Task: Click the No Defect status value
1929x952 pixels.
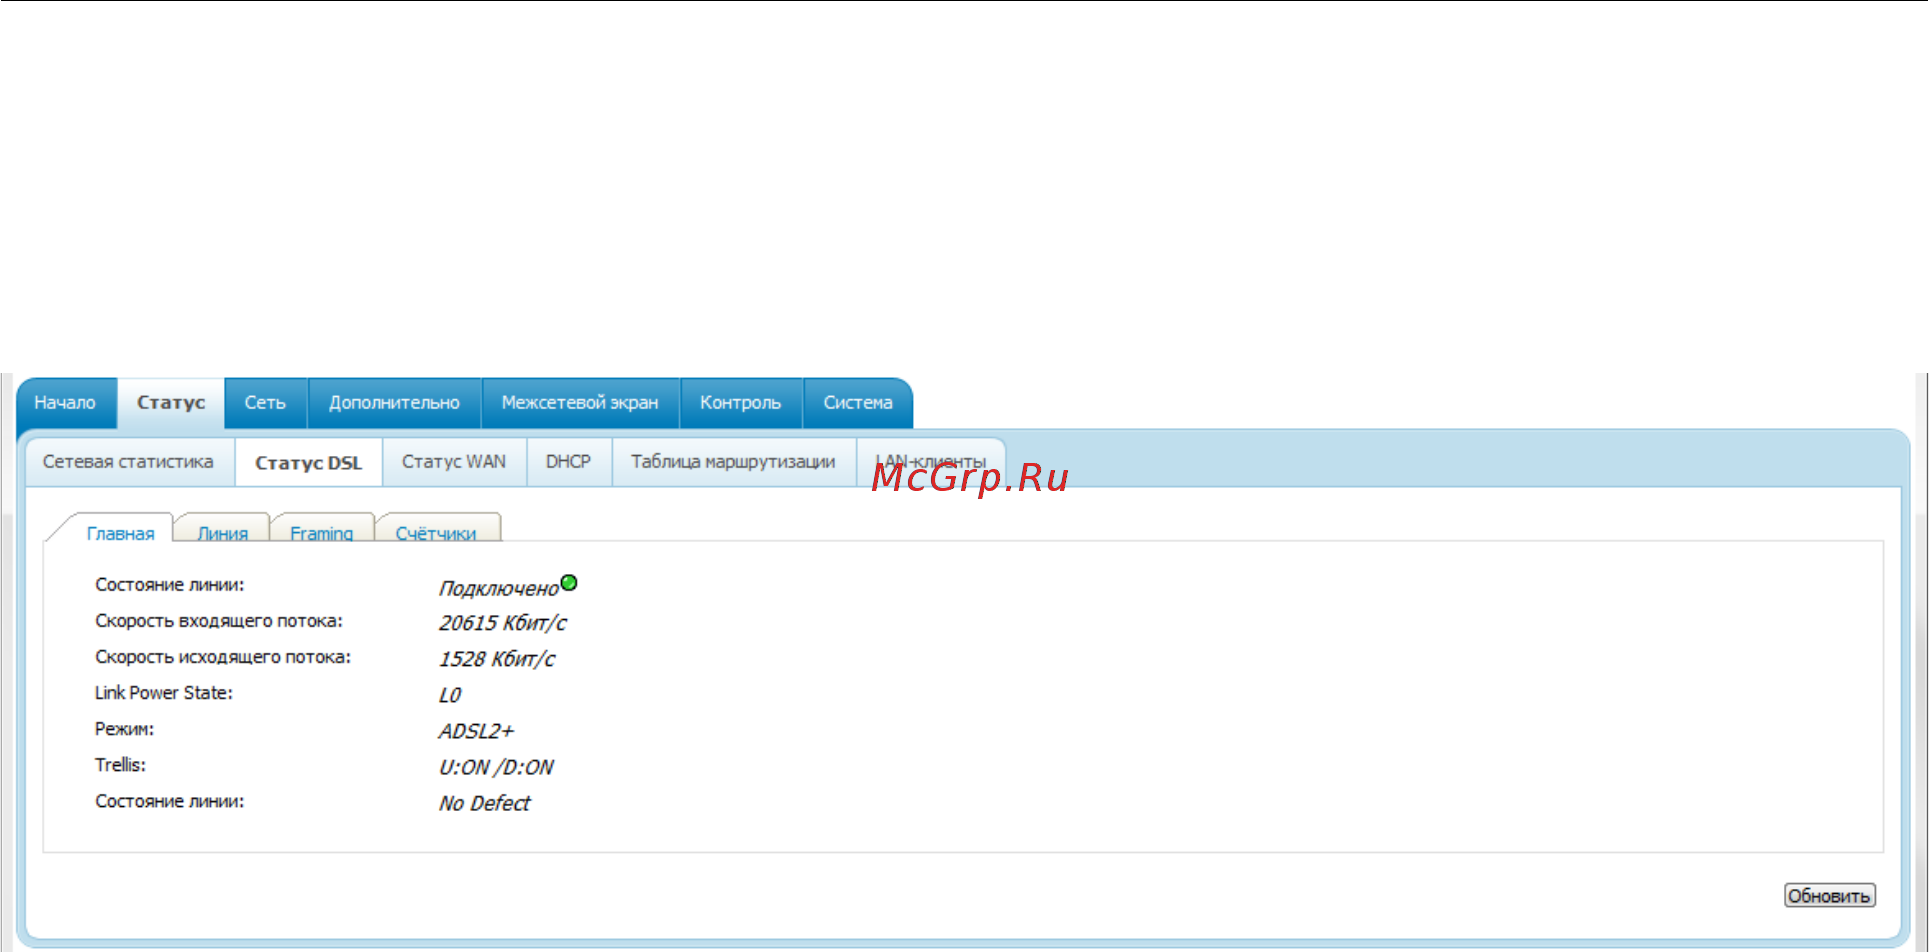Action: tap(484, 803)
